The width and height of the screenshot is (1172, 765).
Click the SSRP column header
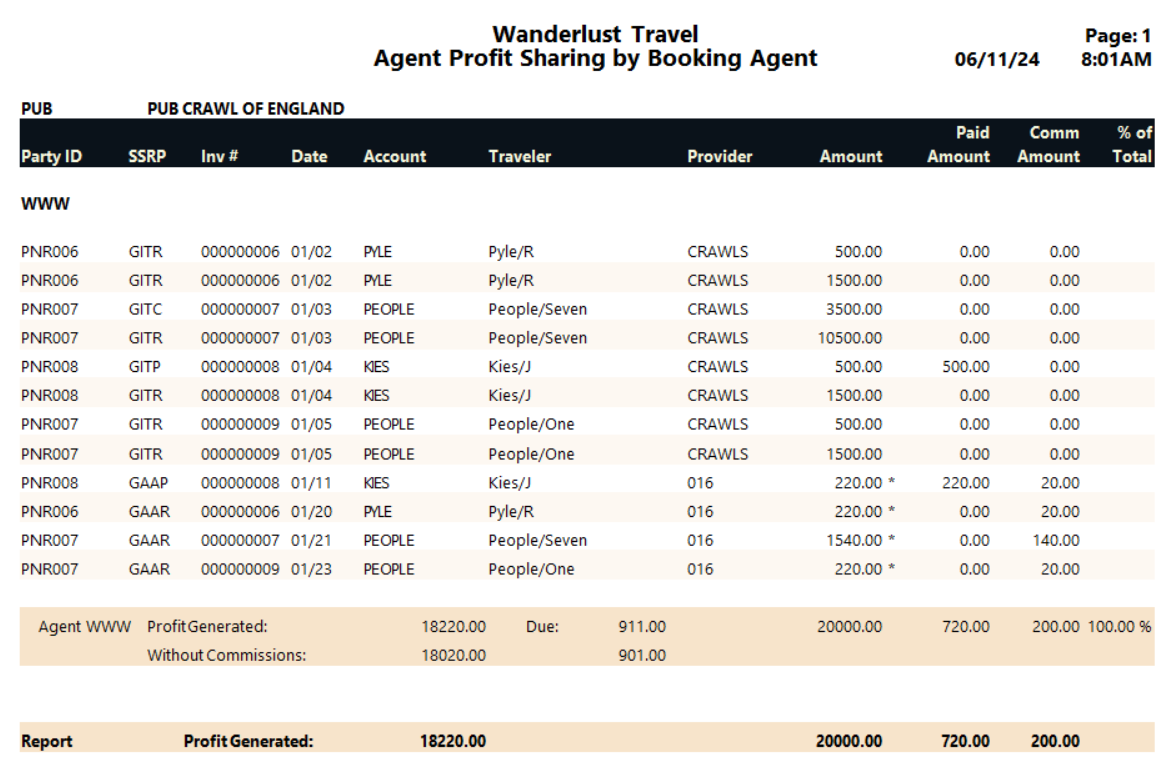147,156
